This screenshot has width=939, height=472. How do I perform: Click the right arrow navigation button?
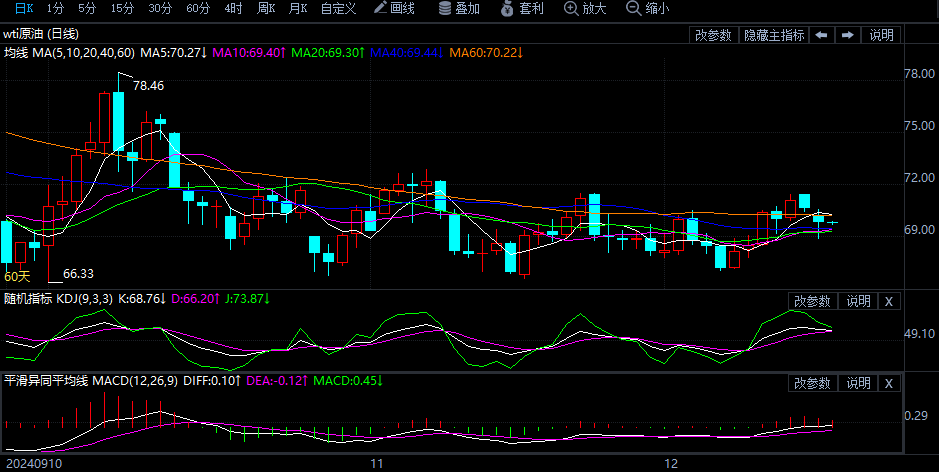click(x=847, y=35)
